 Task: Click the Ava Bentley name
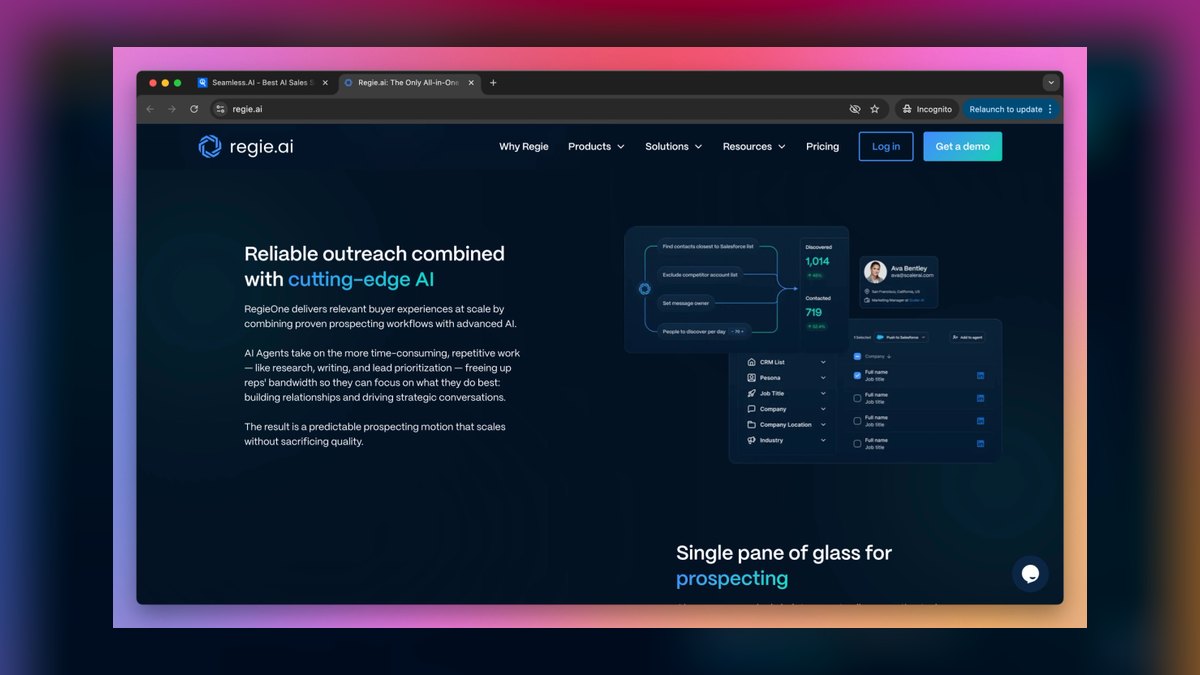pos(909,268)
